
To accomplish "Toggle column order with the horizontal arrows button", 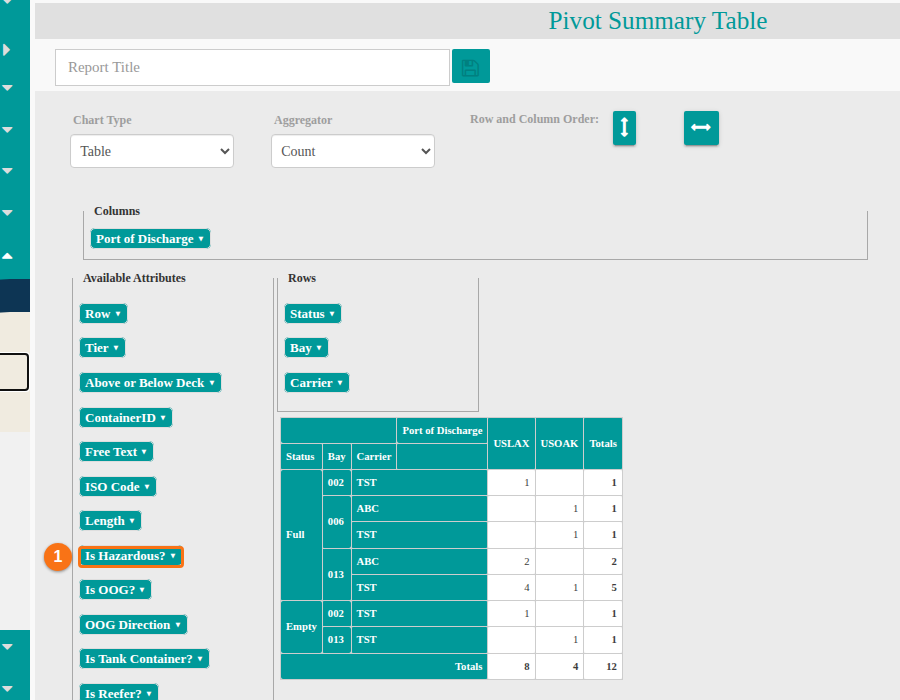I will [701, 128].
